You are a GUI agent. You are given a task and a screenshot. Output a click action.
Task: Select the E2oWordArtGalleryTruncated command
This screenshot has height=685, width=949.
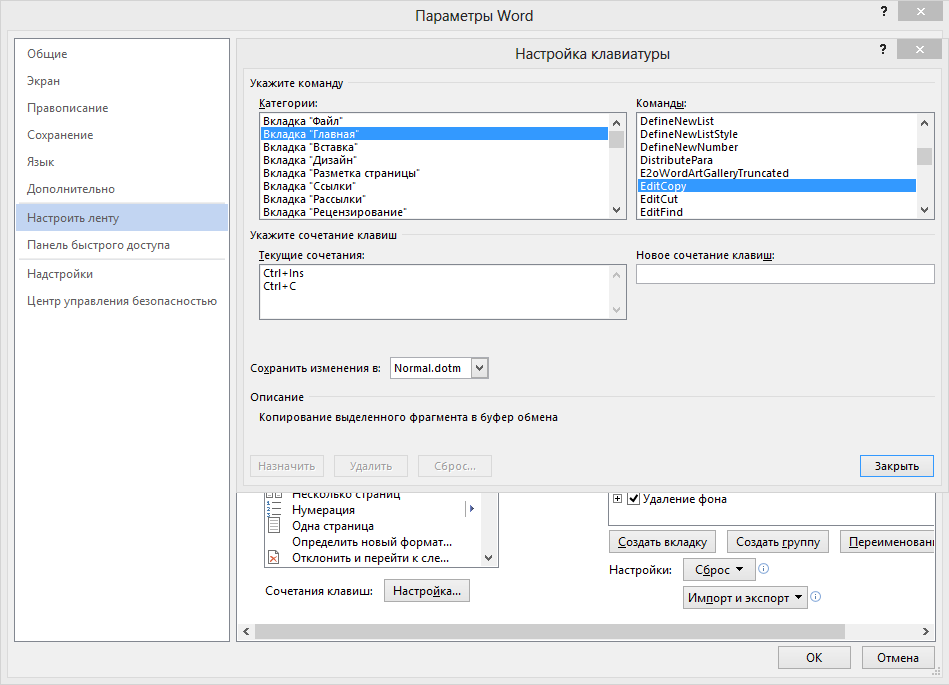click(777, 173)
